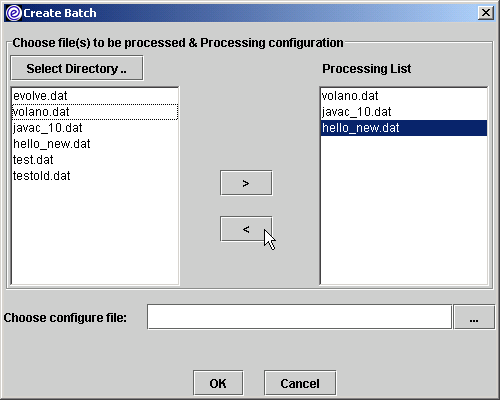Confirm the batch with OK

tap(218, 383)
